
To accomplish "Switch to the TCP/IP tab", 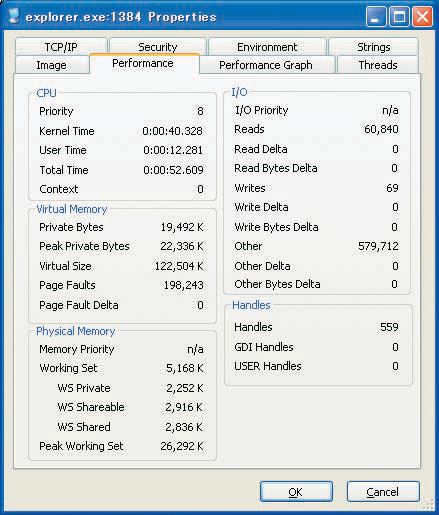I will [61, 47].
